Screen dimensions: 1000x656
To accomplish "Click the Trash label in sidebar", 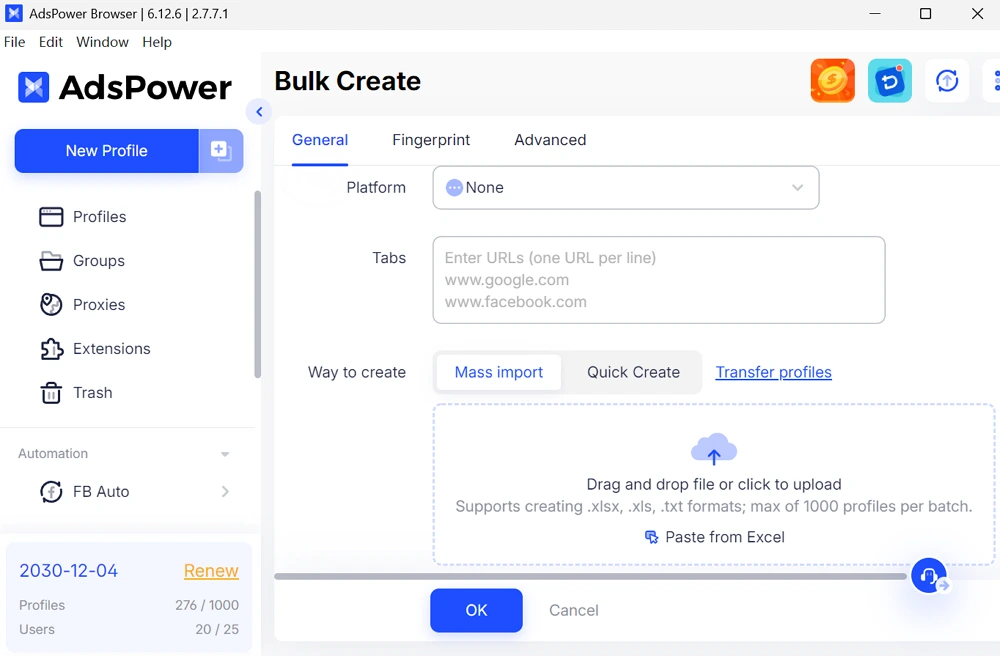I will 92,393.
